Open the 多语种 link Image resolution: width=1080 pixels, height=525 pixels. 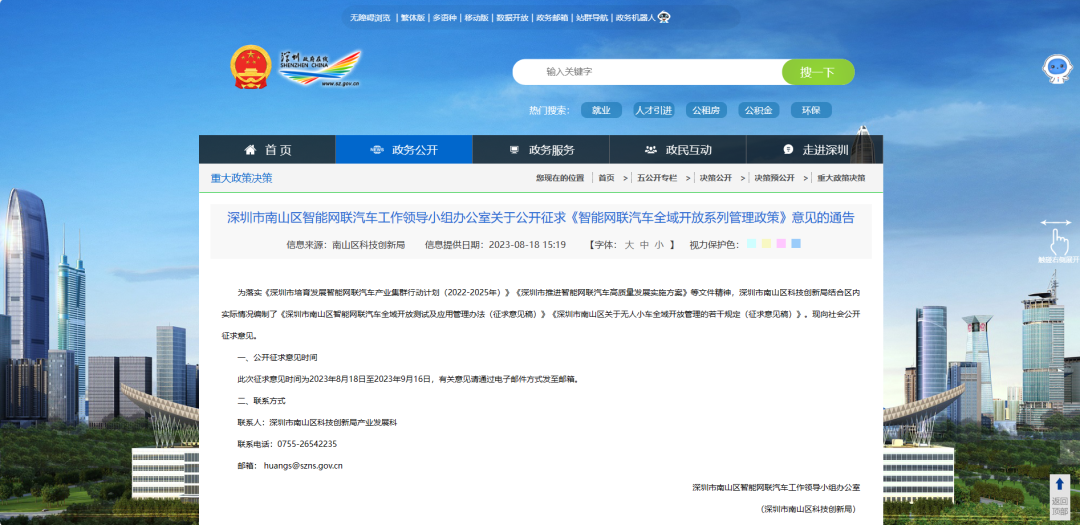coord(445,18)
